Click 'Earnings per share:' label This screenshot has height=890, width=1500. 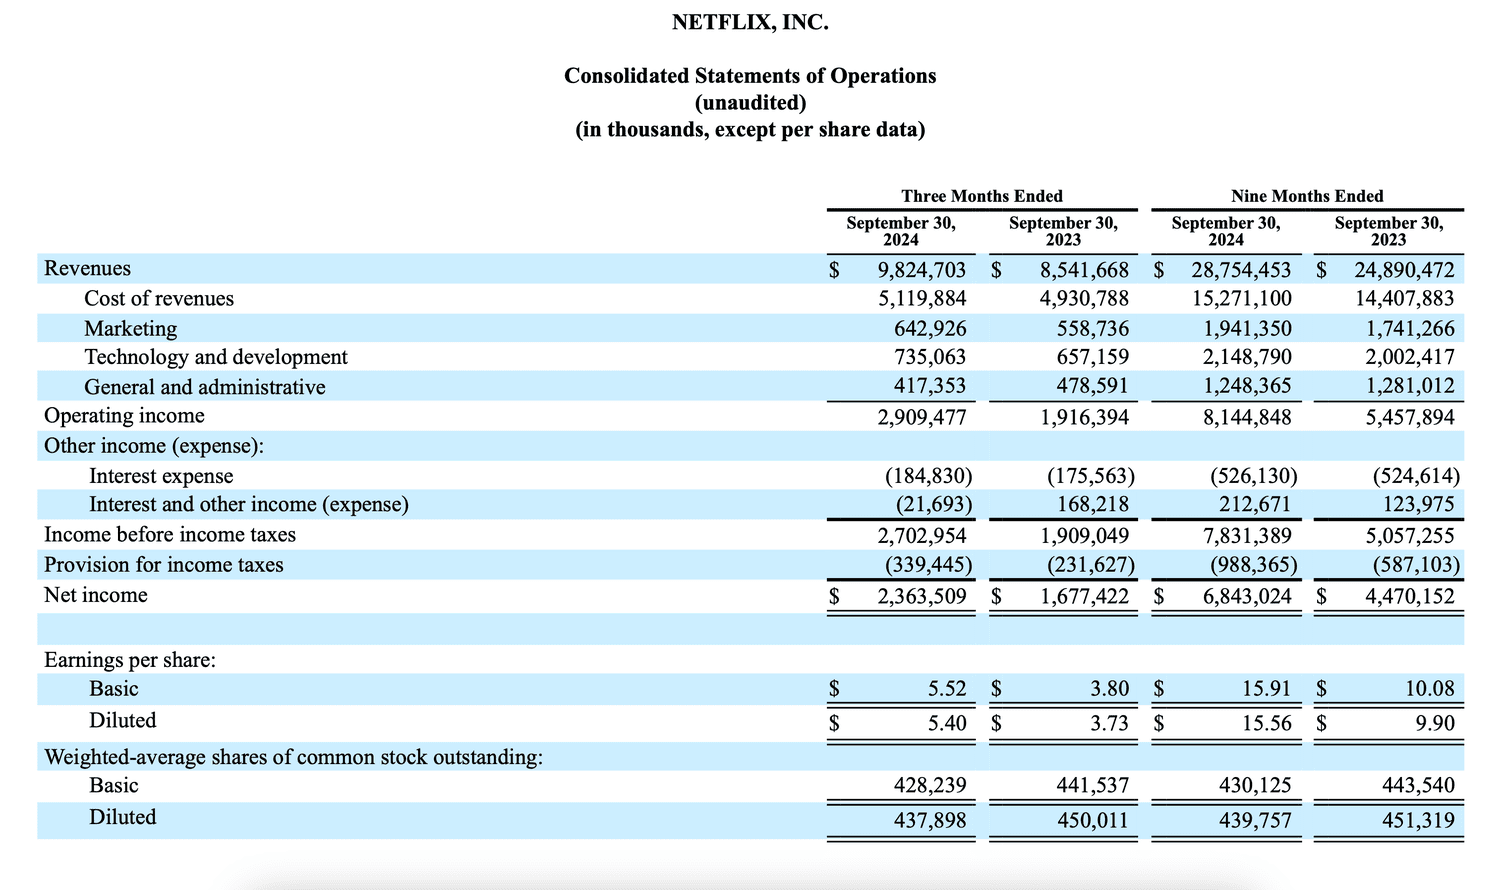point(130,660)
